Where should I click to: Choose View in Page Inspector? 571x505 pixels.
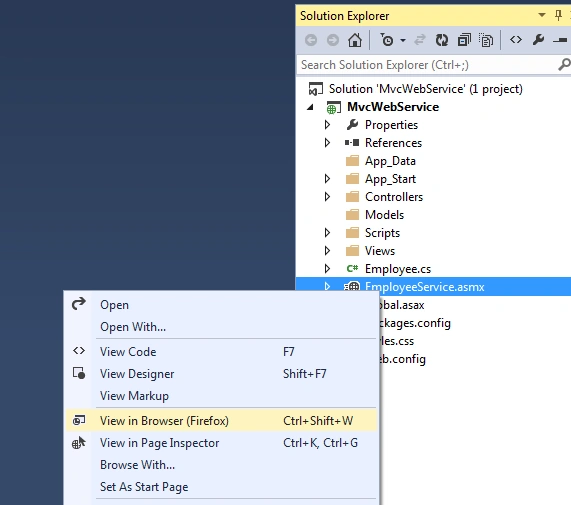click(221, 442)
